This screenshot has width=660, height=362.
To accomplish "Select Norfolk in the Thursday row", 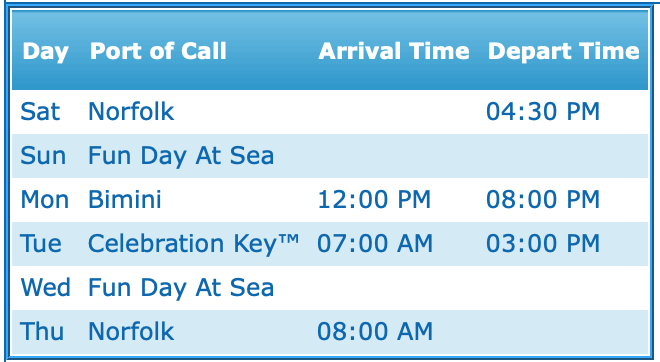I will point(131,331).
